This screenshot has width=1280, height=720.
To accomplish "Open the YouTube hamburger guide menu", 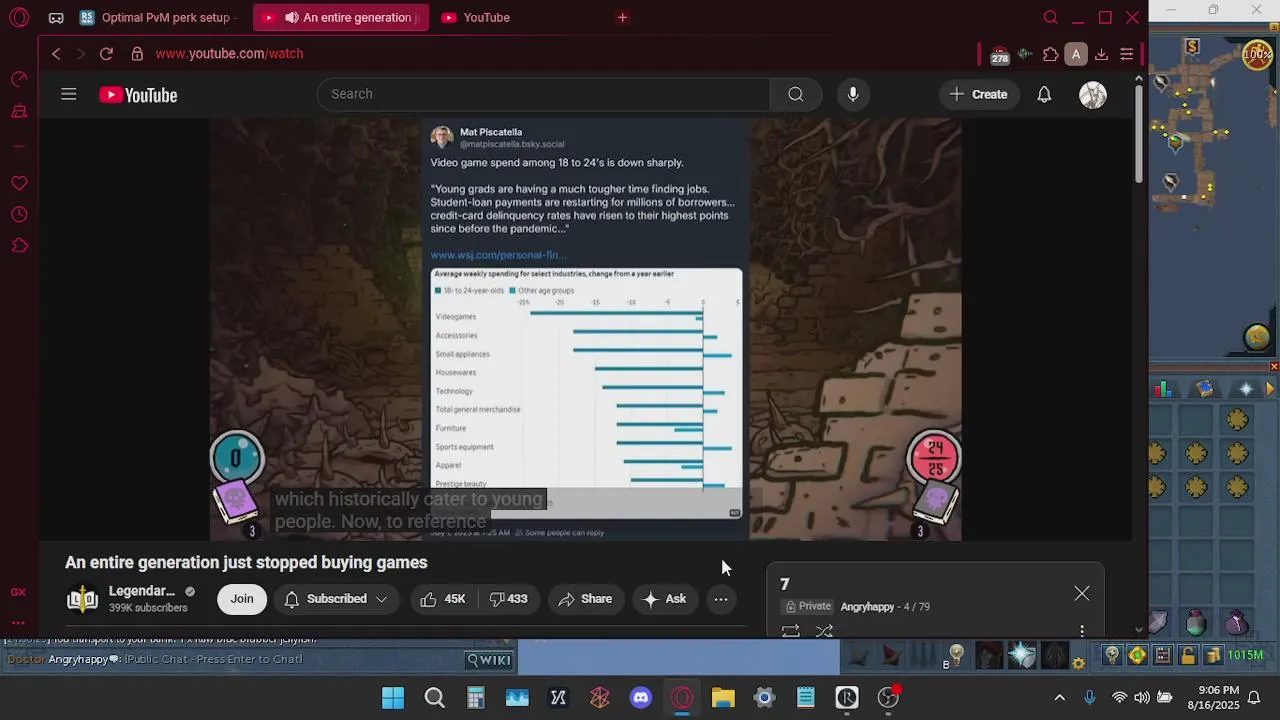I will click(x=68, y=94).
